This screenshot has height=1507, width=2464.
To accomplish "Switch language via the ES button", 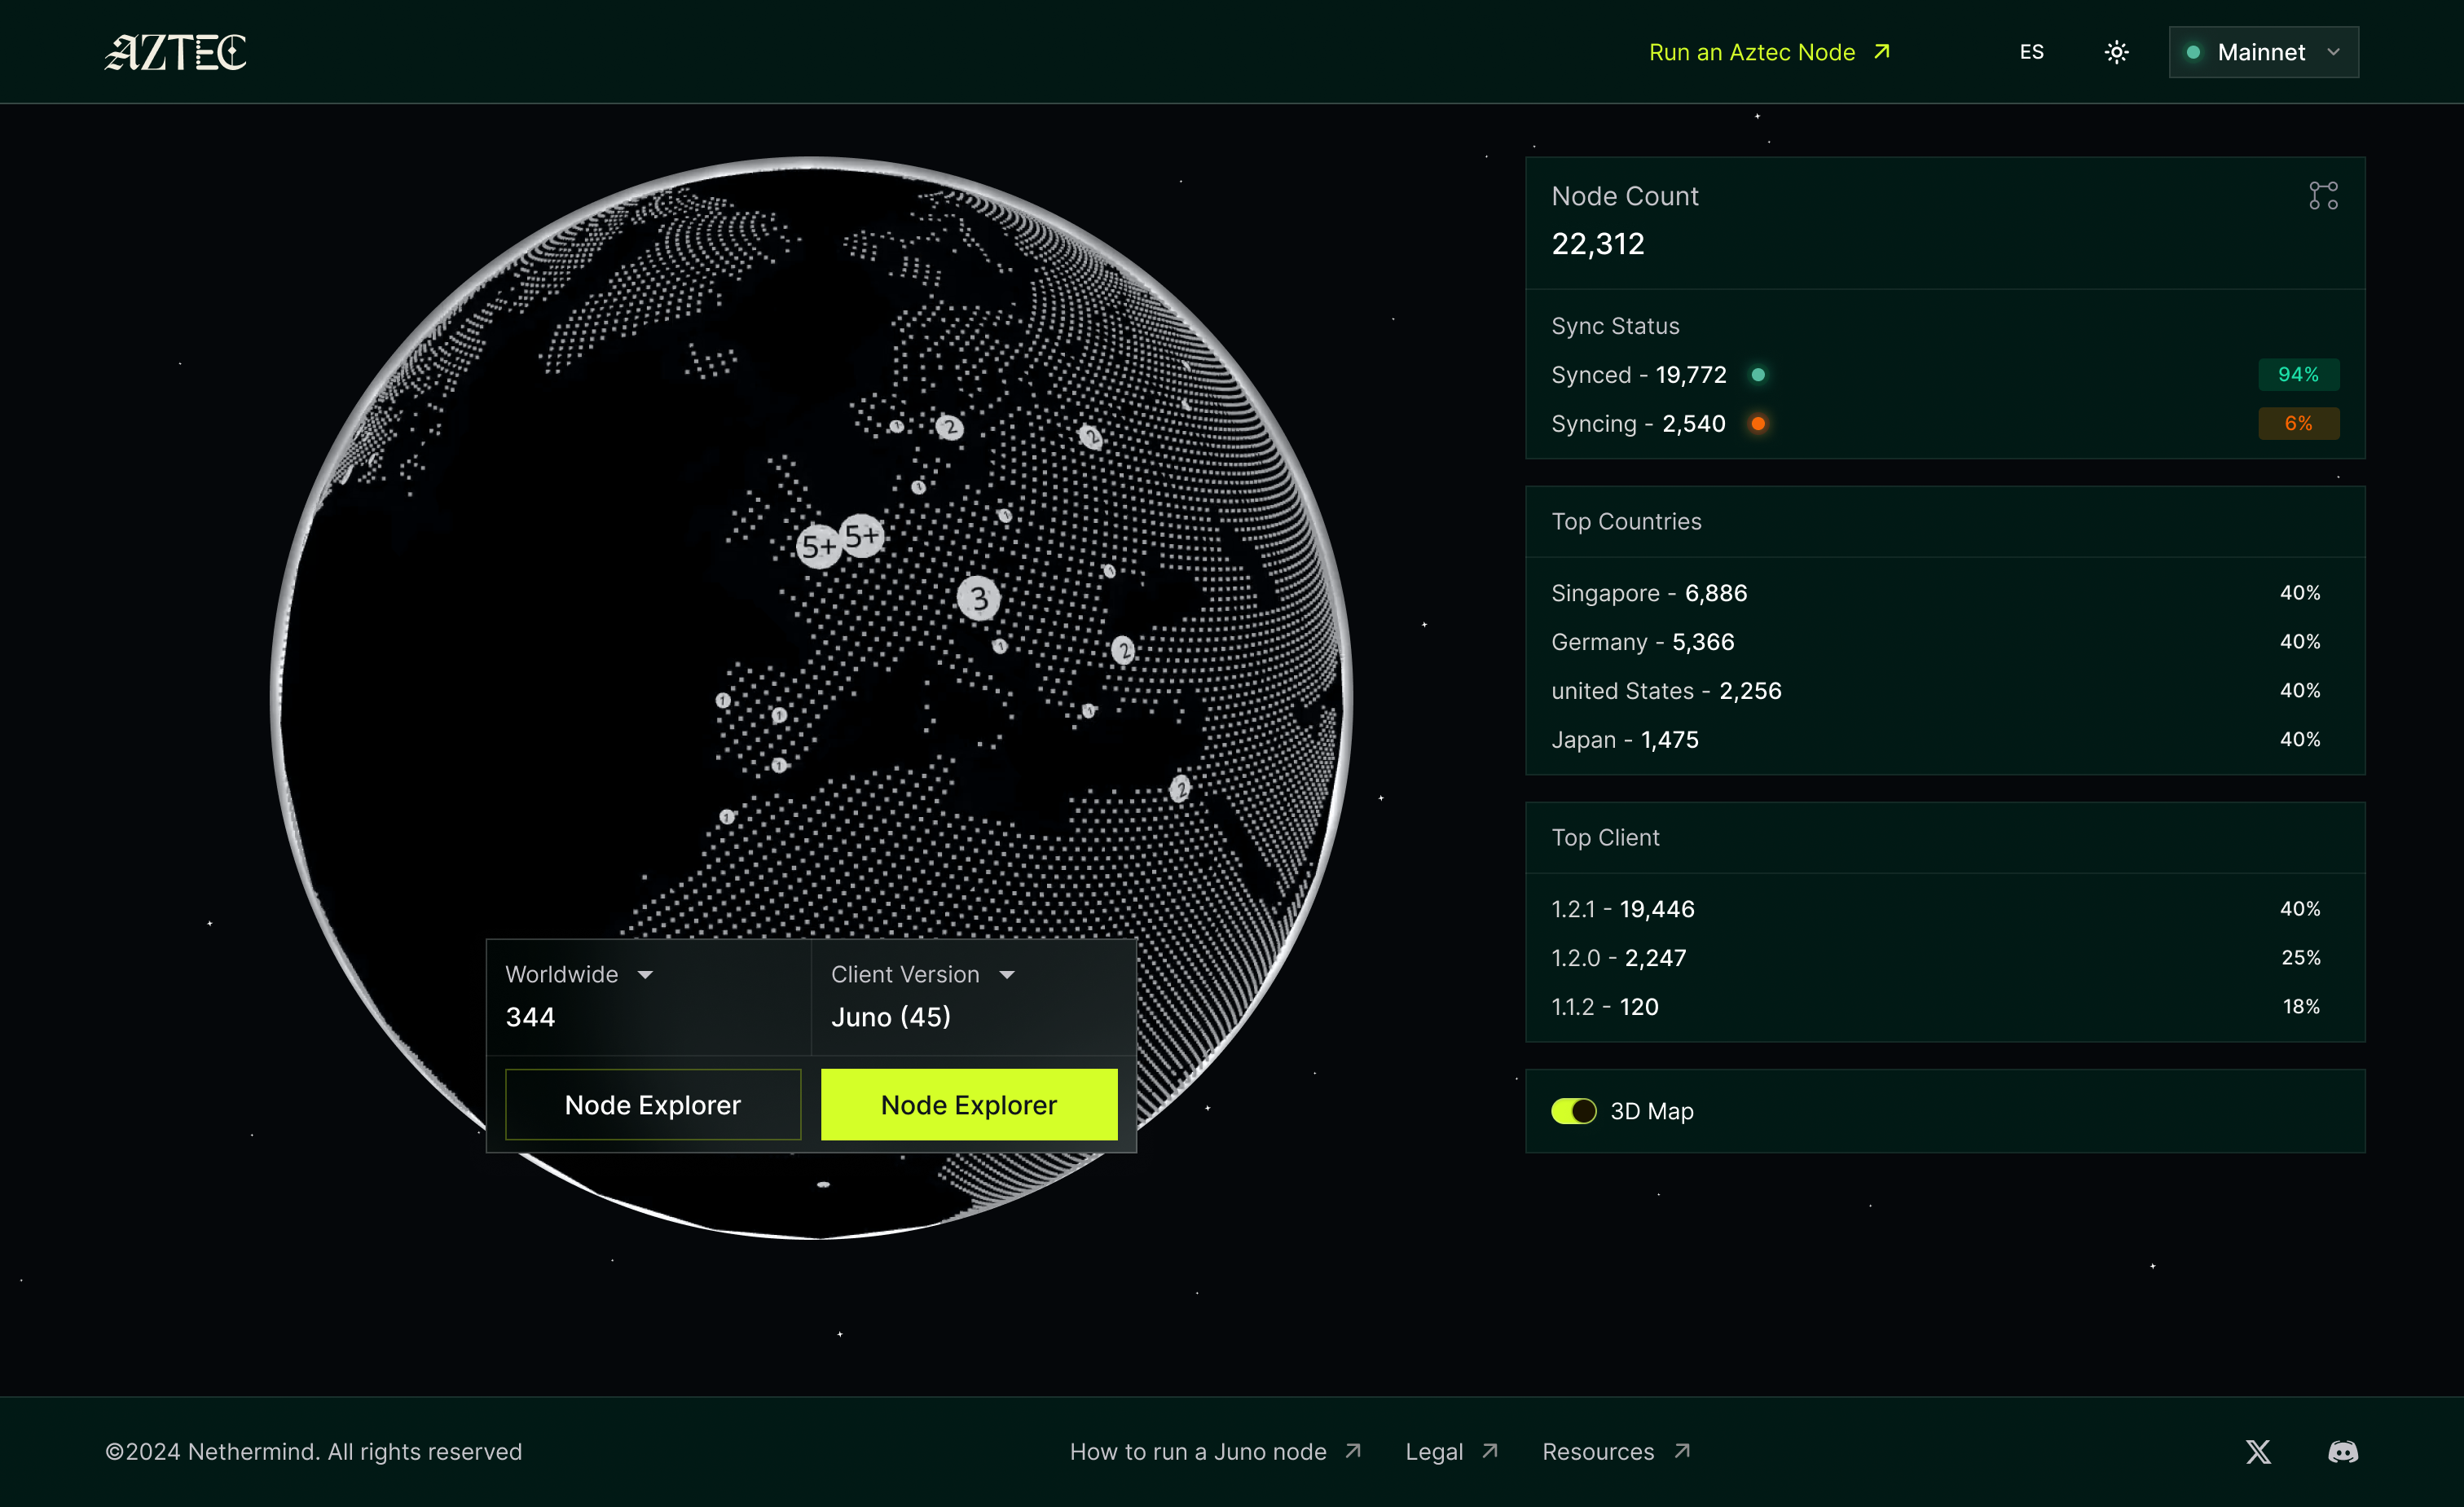I will point(2031,52).
